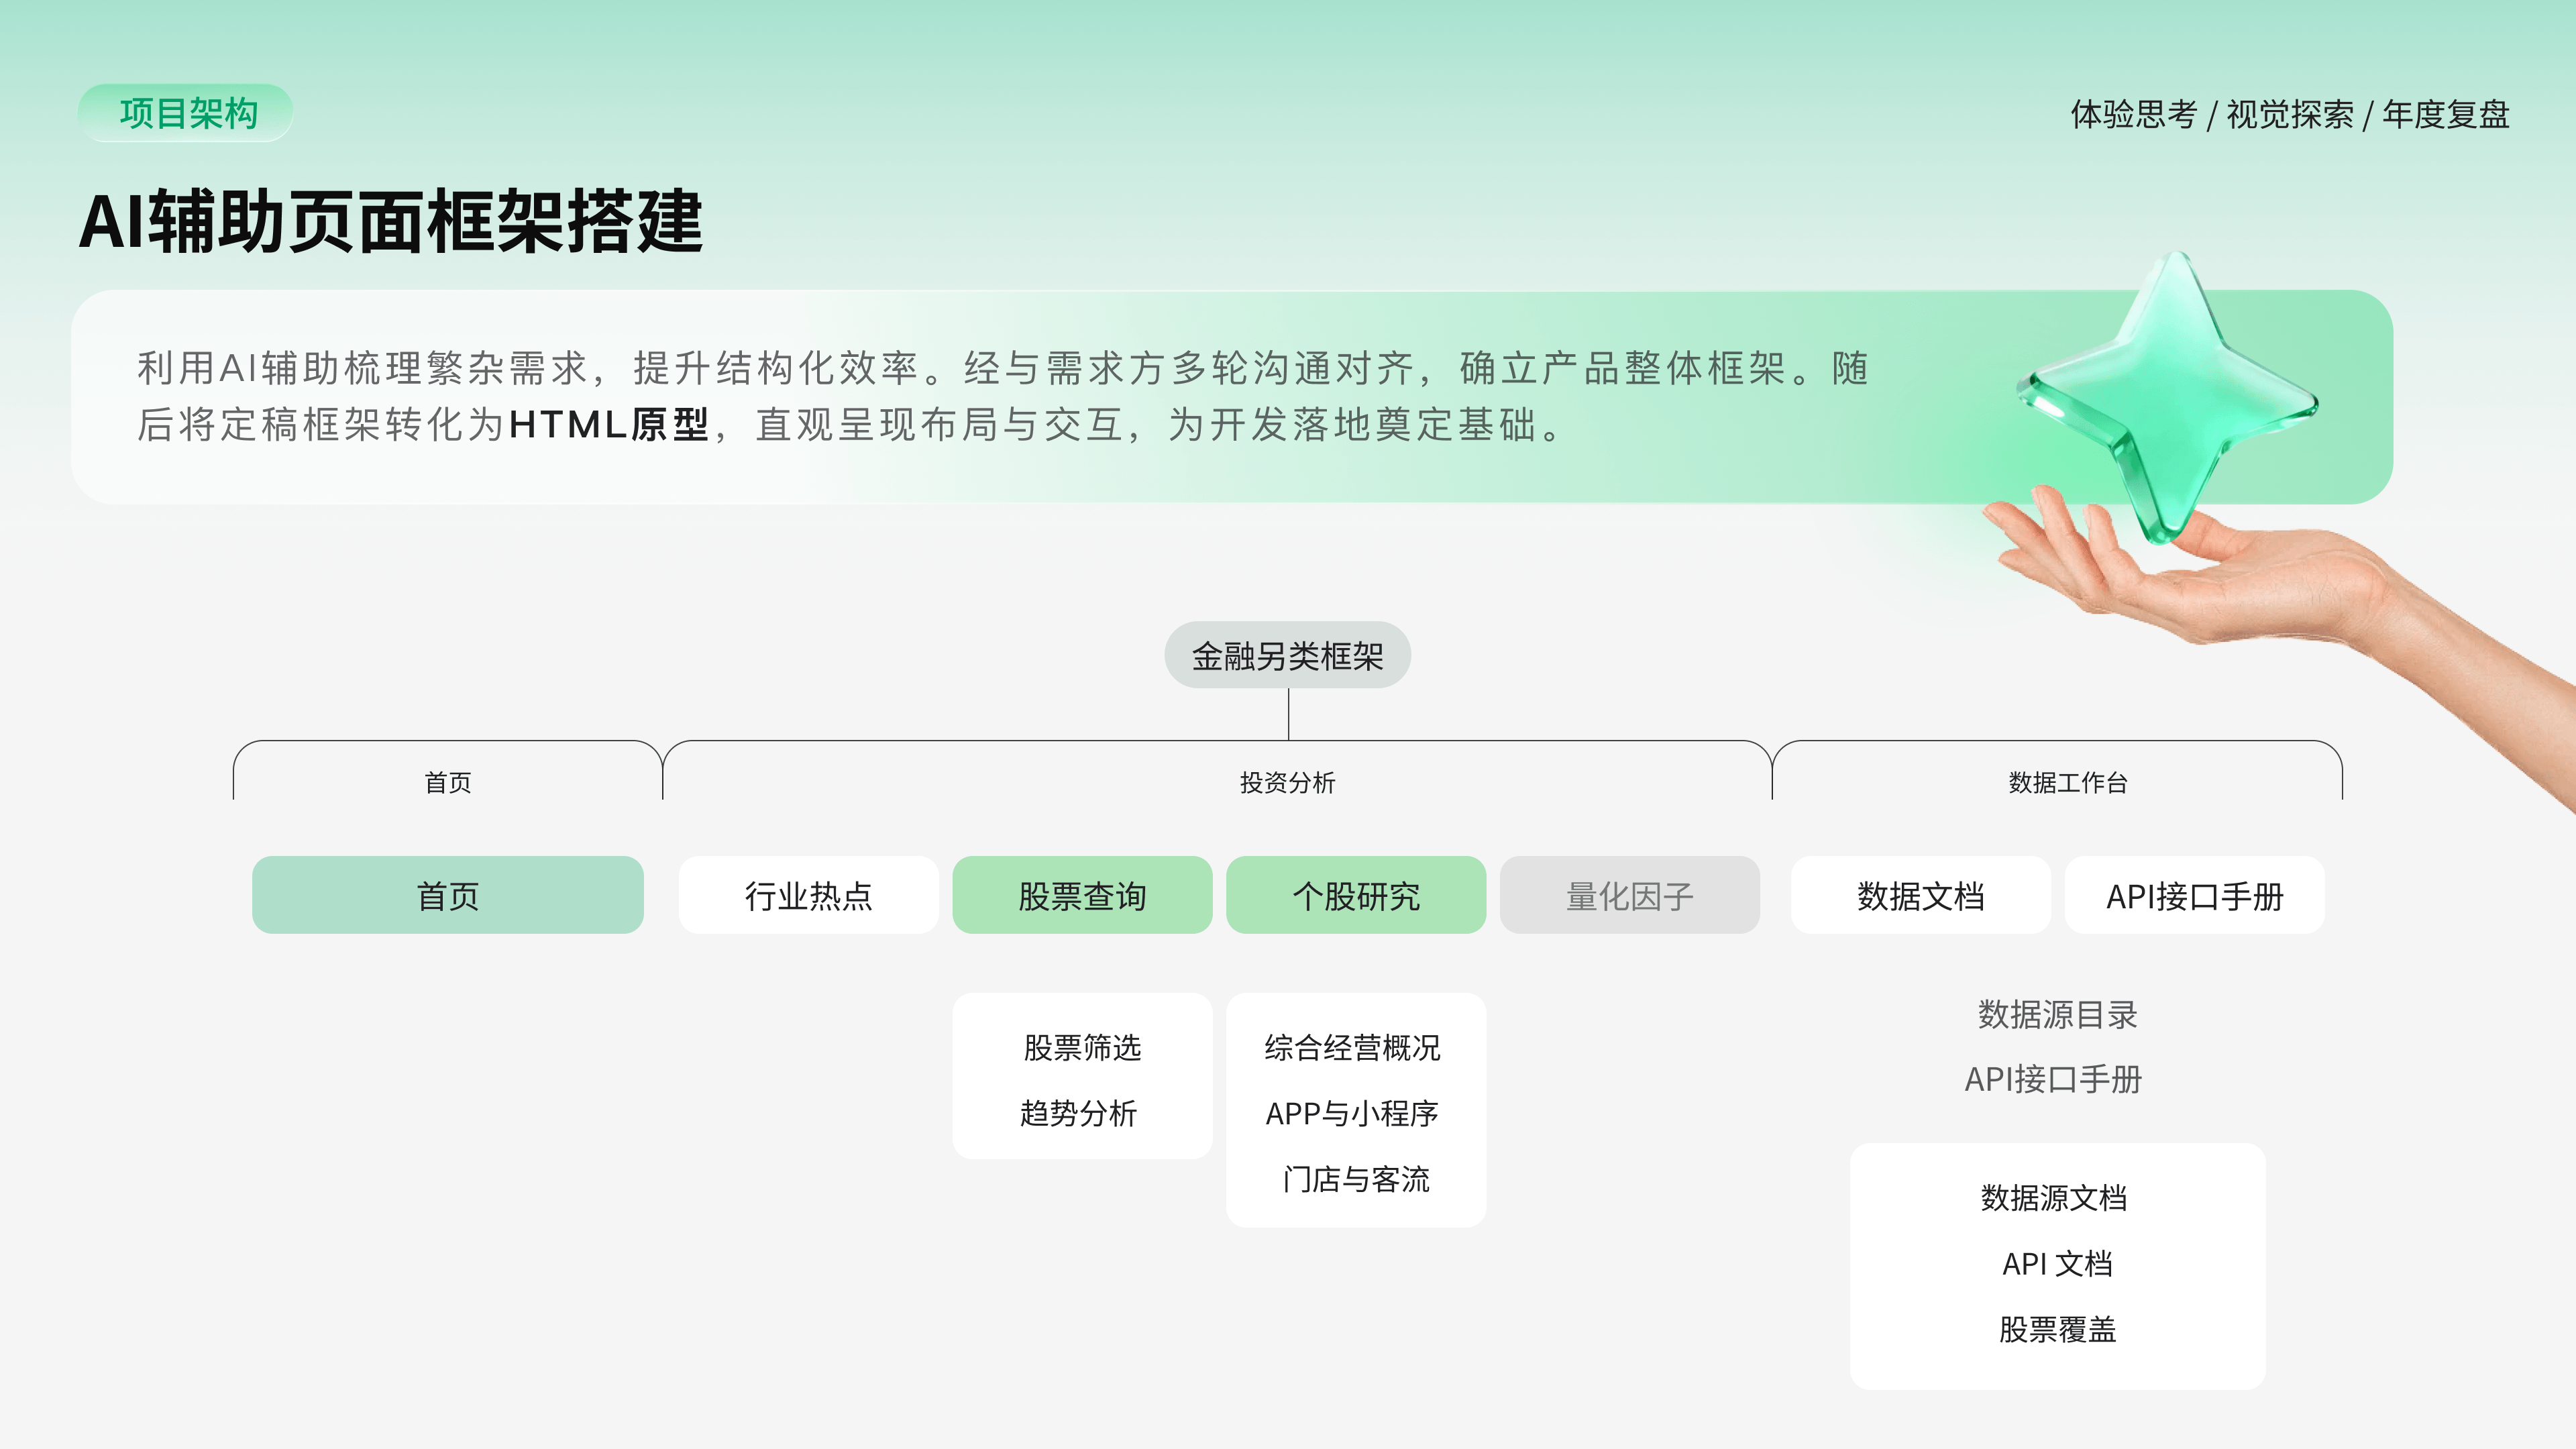Click the AI辅助页面框架搭建 heading
This screenshot has height=1449, width=2576.
(391, 221)
